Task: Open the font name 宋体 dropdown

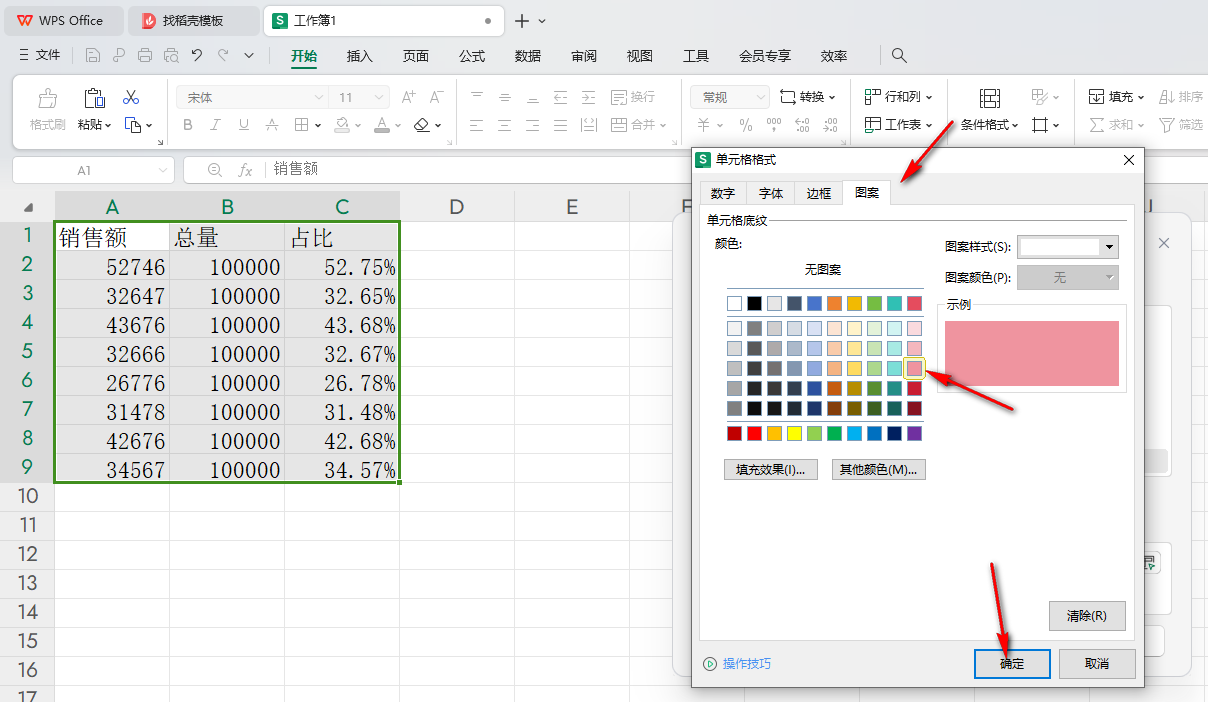Action: pyautogui.click(x=319, y=97)
